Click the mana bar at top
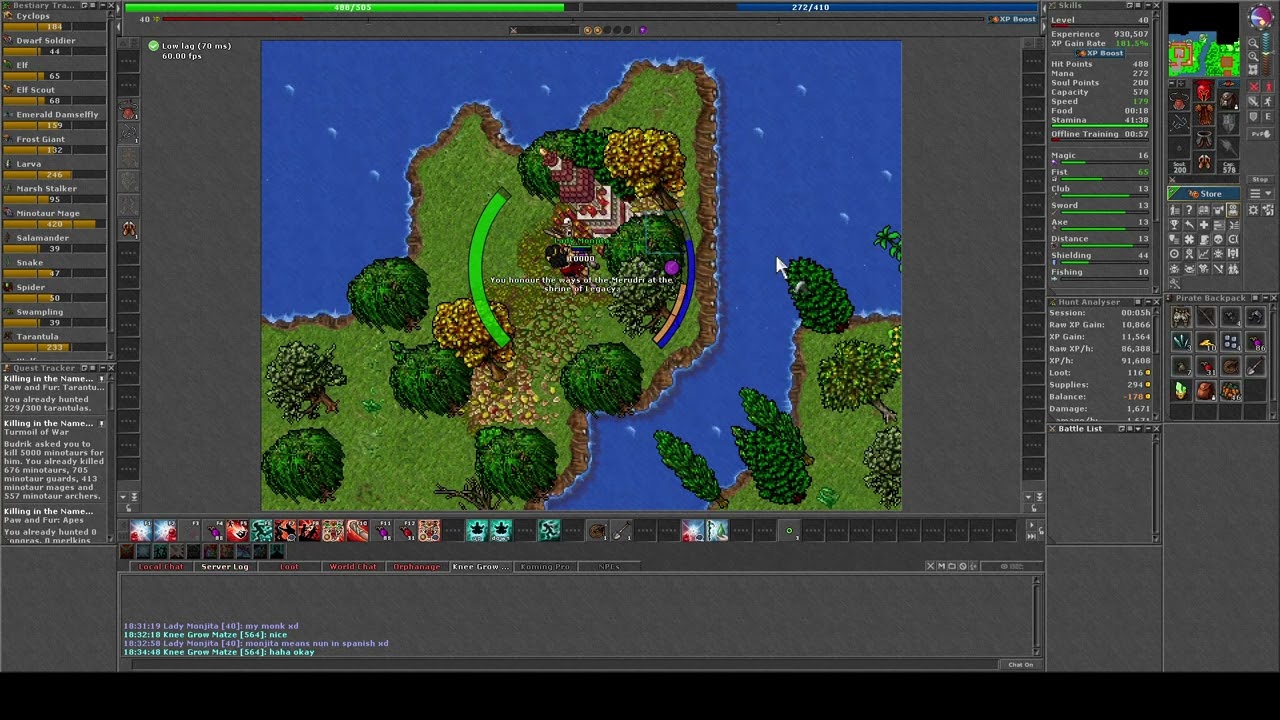This screenshot has height=720, width=1280. click(x=810, y=7)
